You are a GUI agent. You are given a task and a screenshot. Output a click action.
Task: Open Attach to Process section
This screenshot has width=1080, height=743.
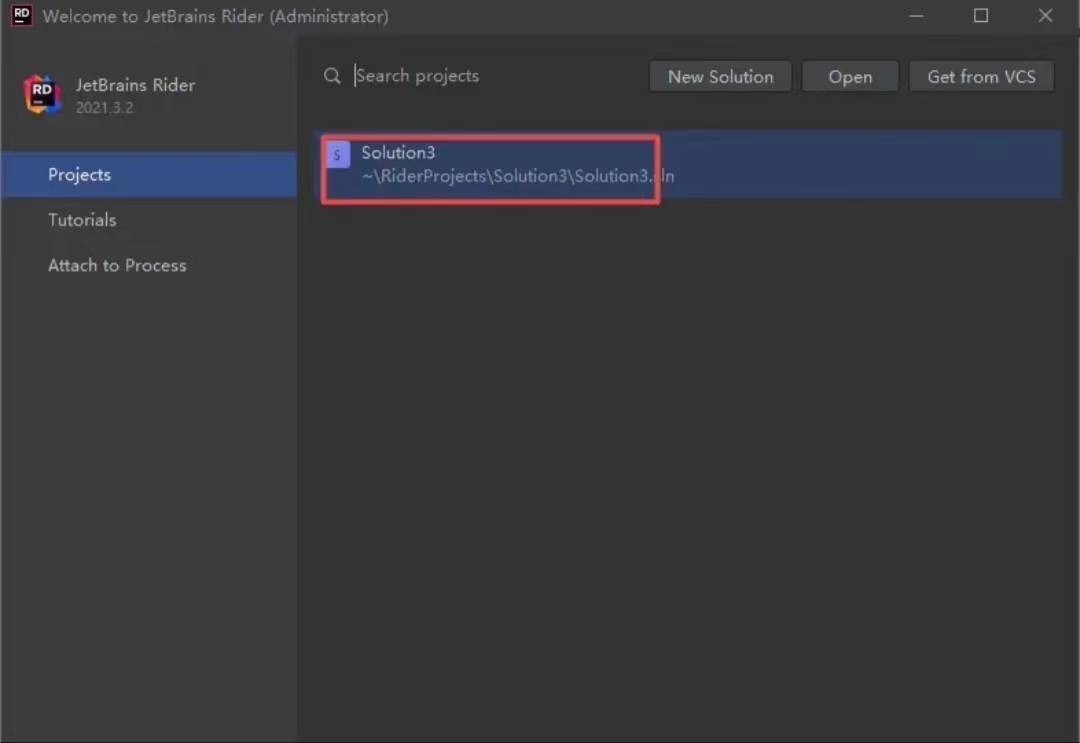coord(149,266)
